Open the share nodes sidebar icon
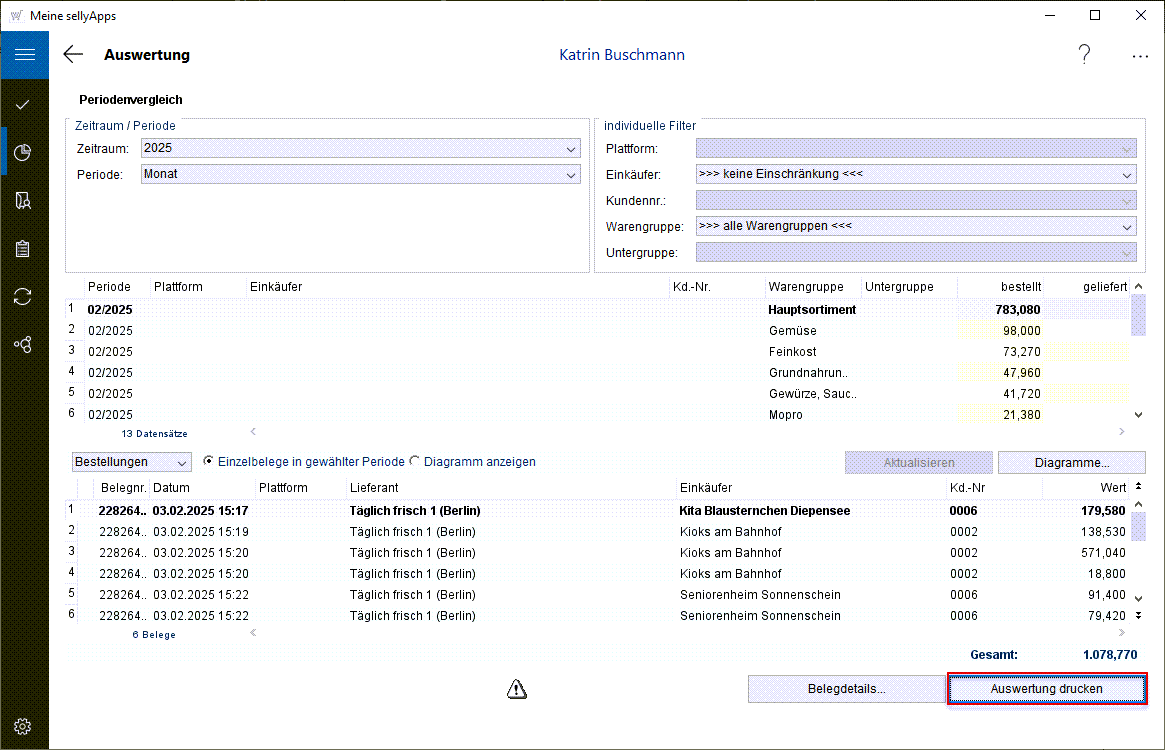1165x750 pixels. (x=23, y=344)
